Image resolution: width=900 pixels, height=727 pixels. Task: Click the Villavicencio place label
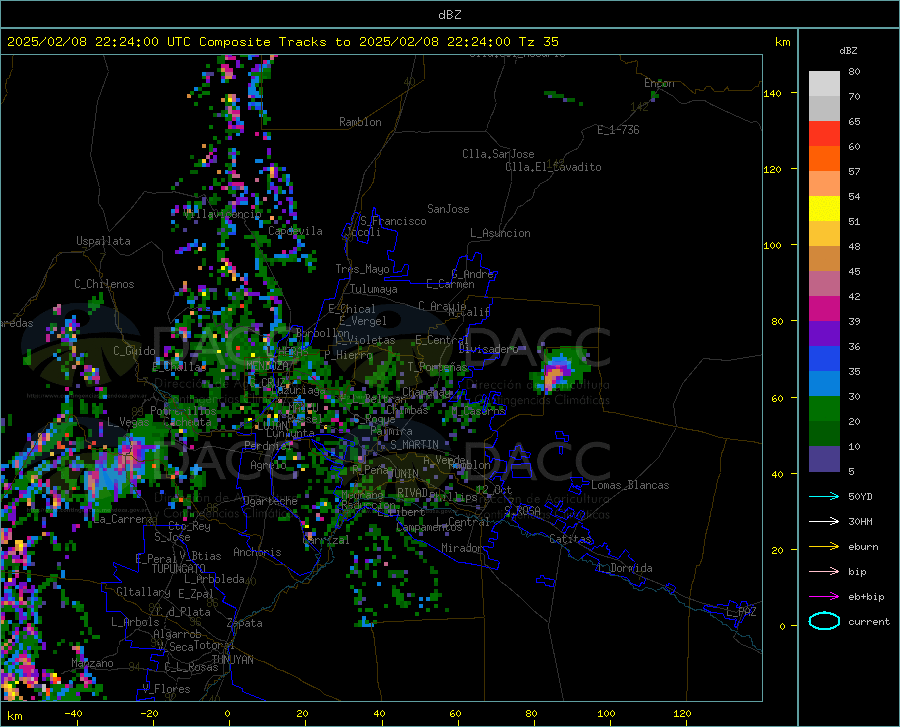coord(223,214)
